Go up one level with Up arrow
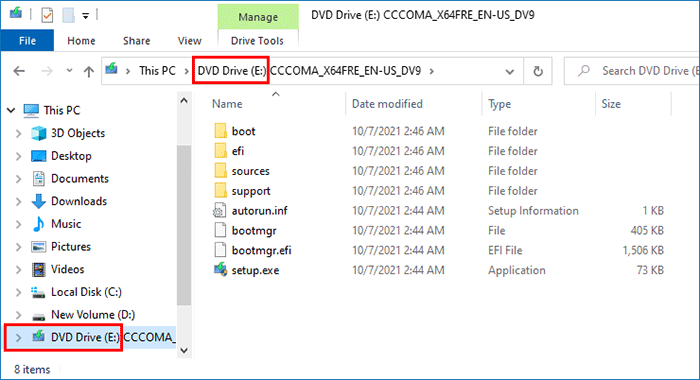700x380 pixels. coord(89,71)
